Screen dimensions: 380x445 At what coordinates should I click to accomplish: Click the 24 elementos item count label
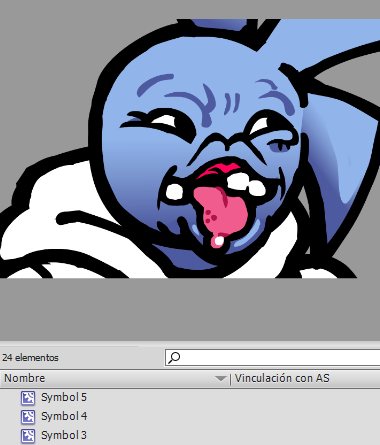[30, 358]
